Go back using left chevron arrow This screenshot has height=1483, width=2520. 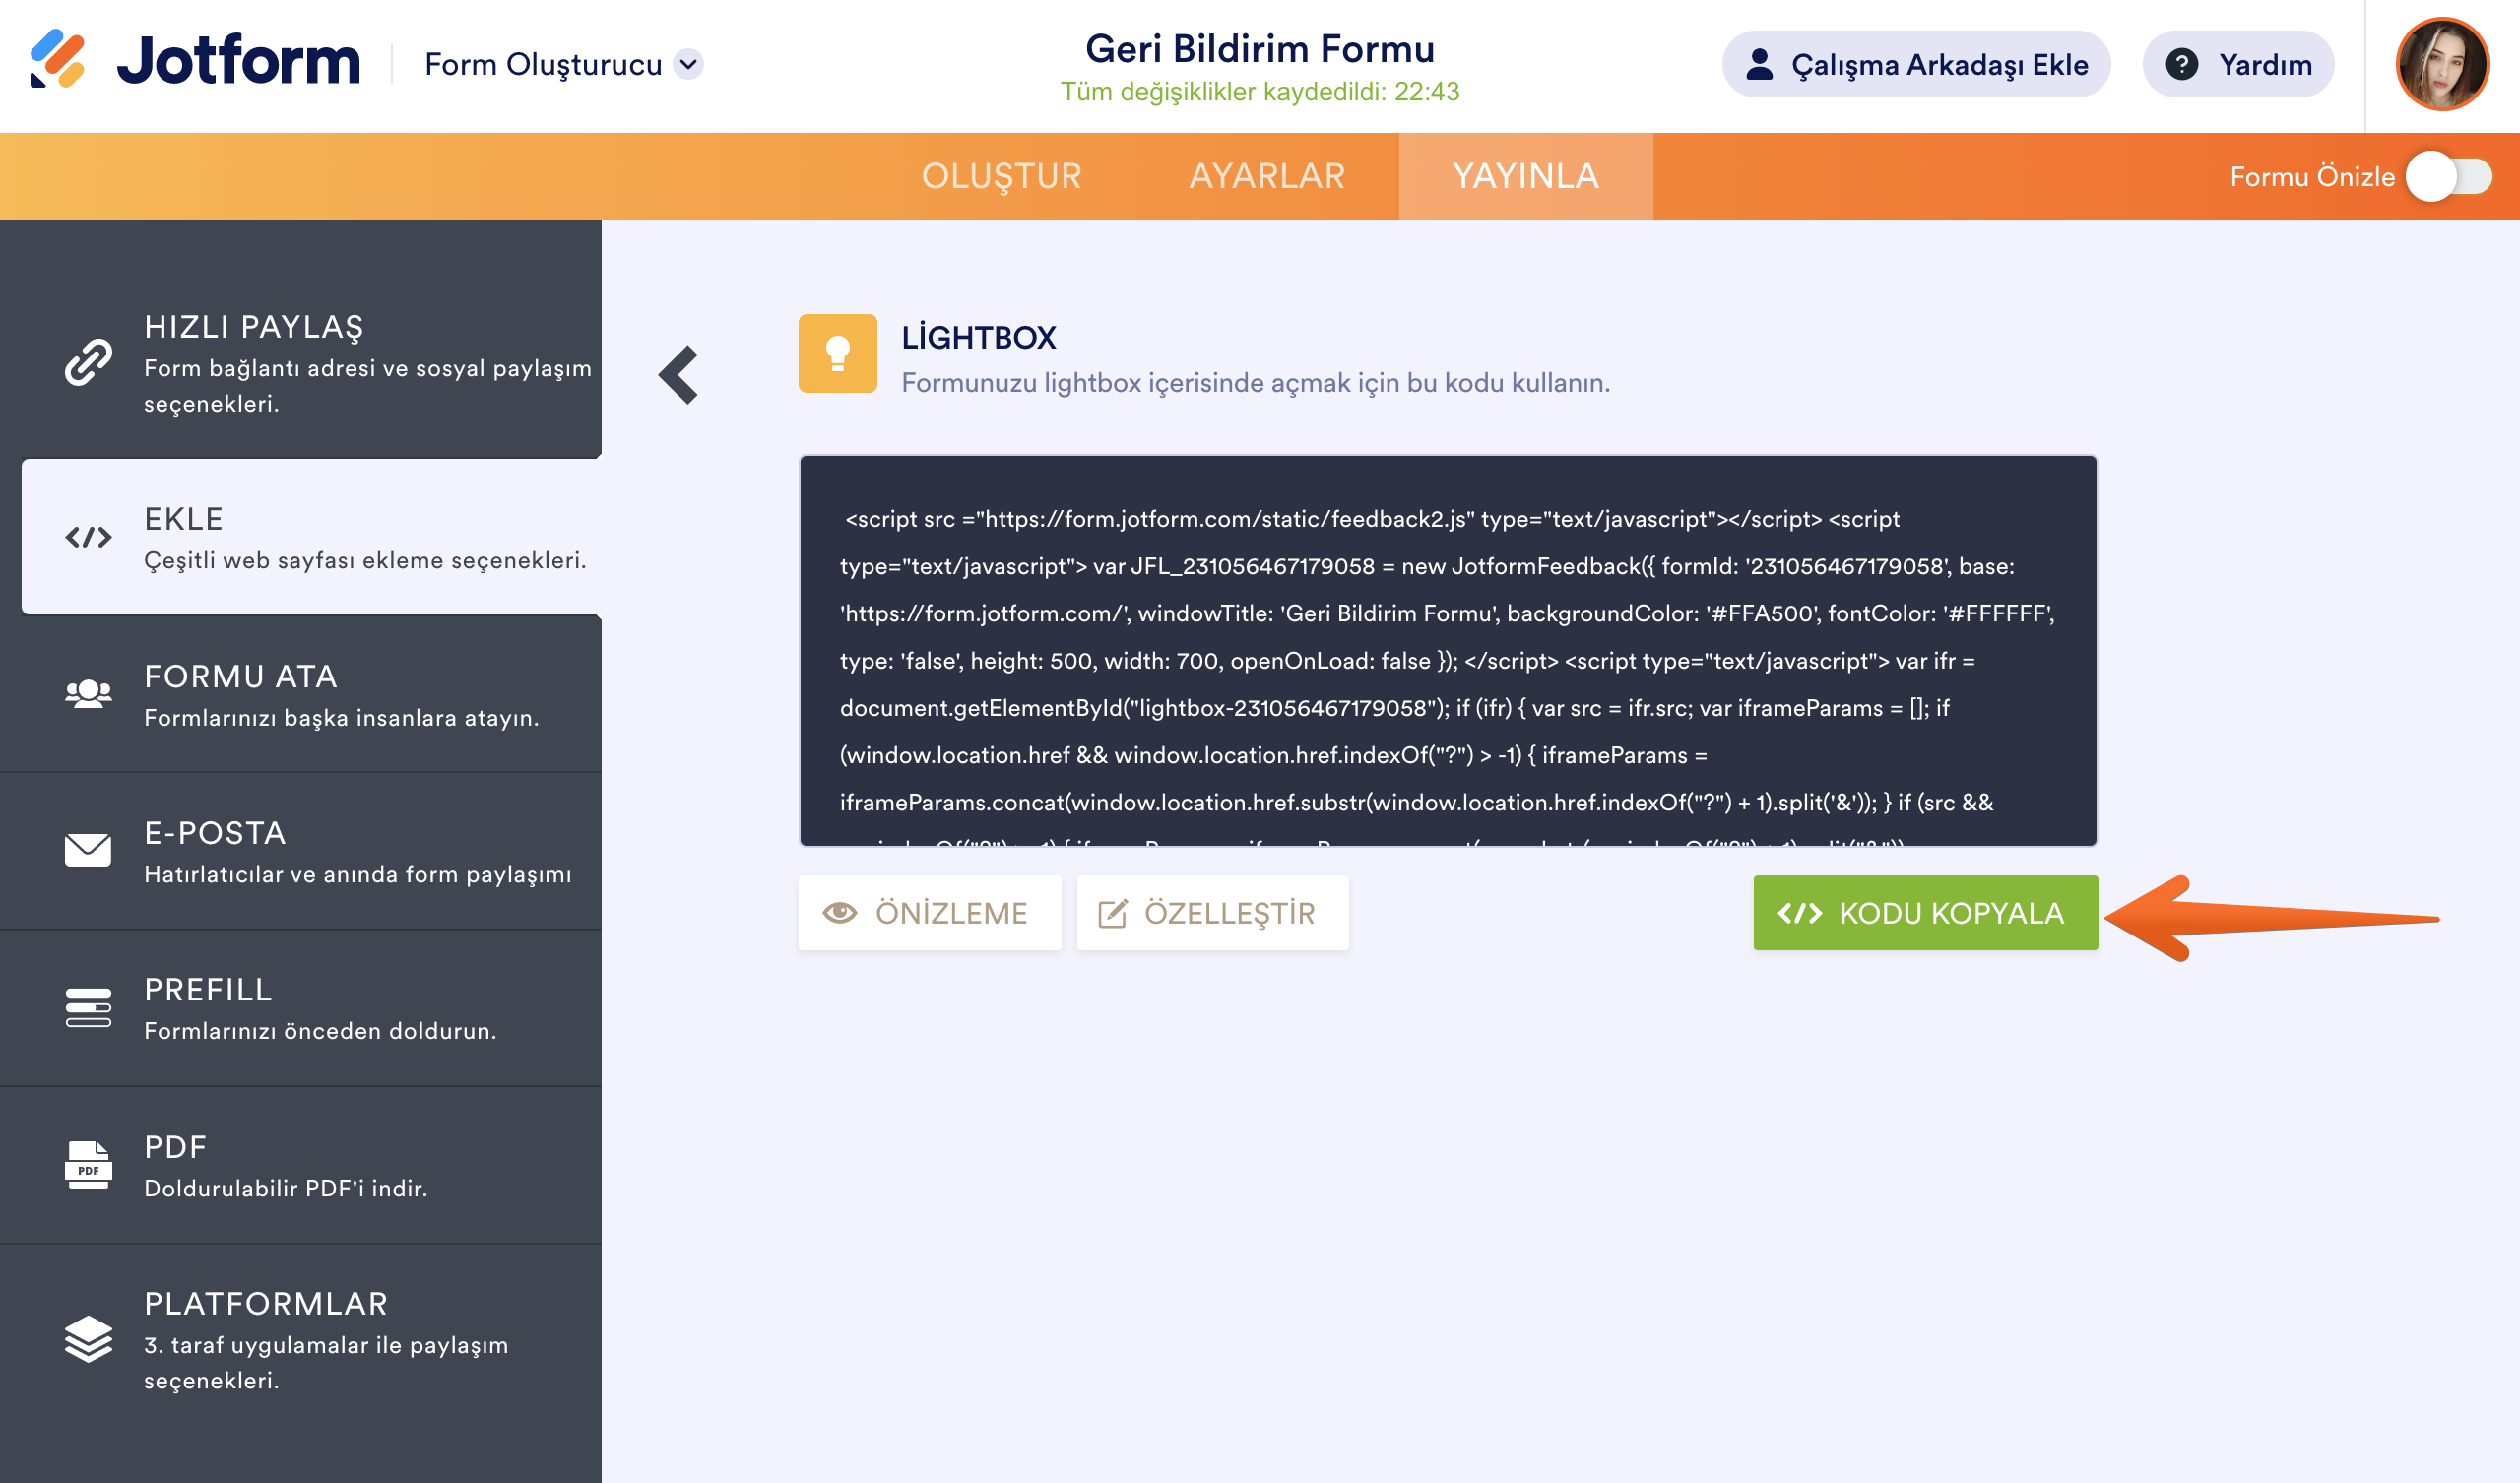679,376
